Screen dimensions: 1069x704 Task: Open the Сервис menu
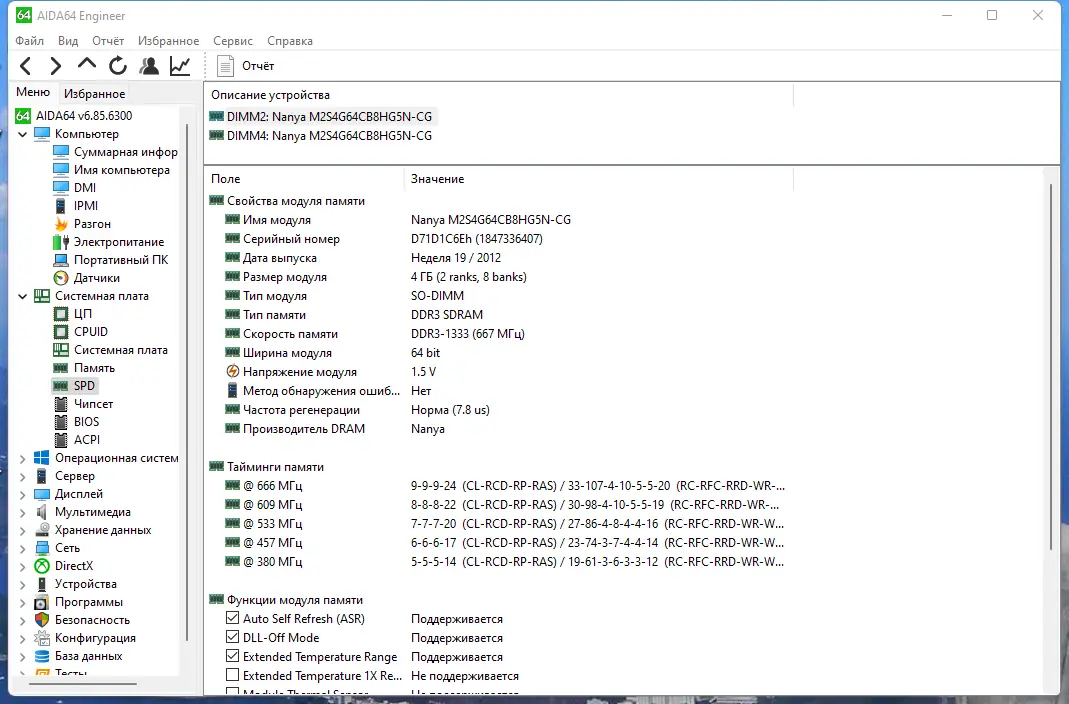[x=232, y=41]
